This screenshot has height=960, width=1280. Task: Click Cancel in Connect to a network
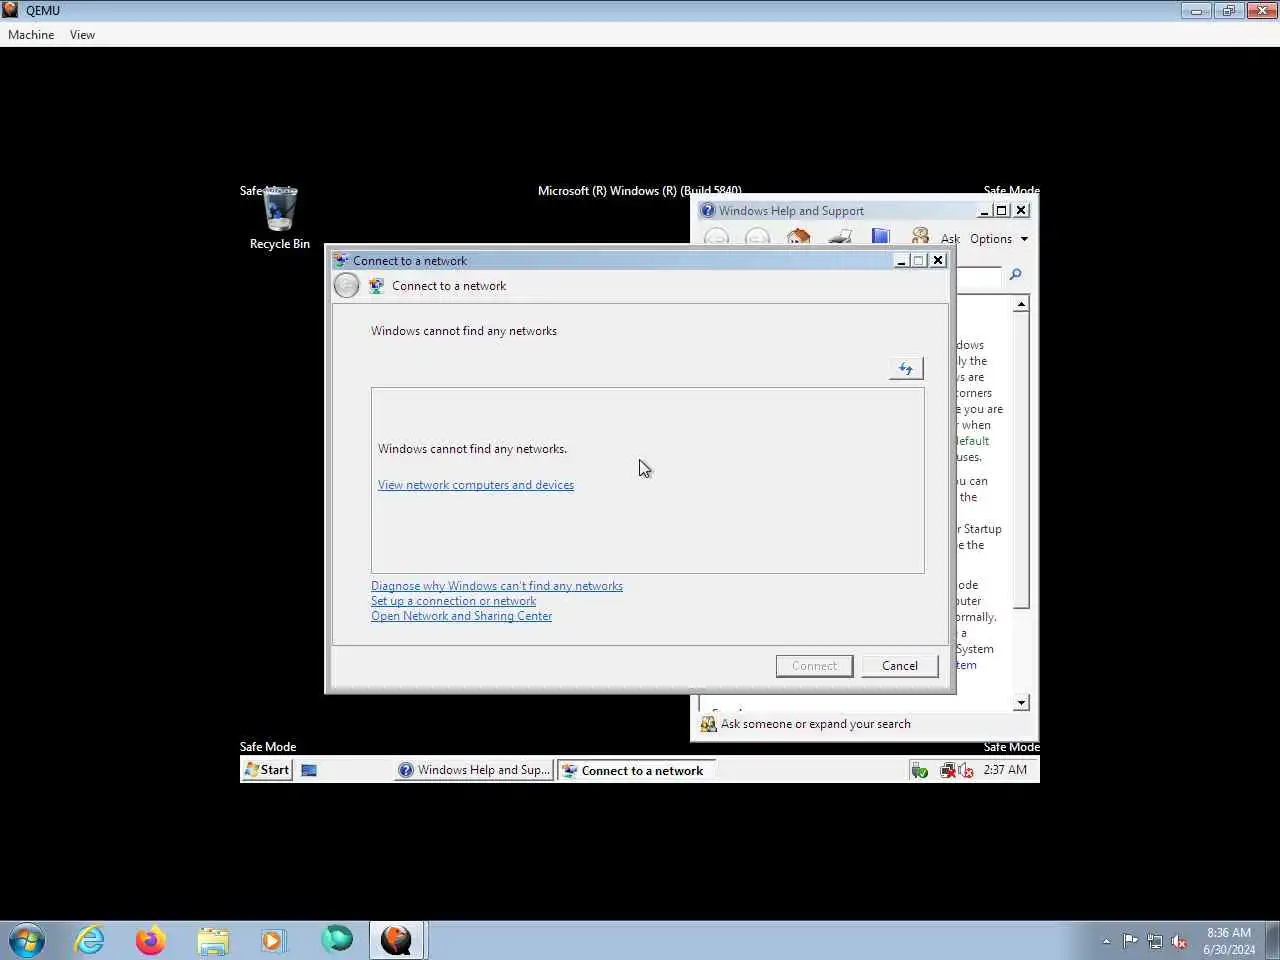point(900,666)
